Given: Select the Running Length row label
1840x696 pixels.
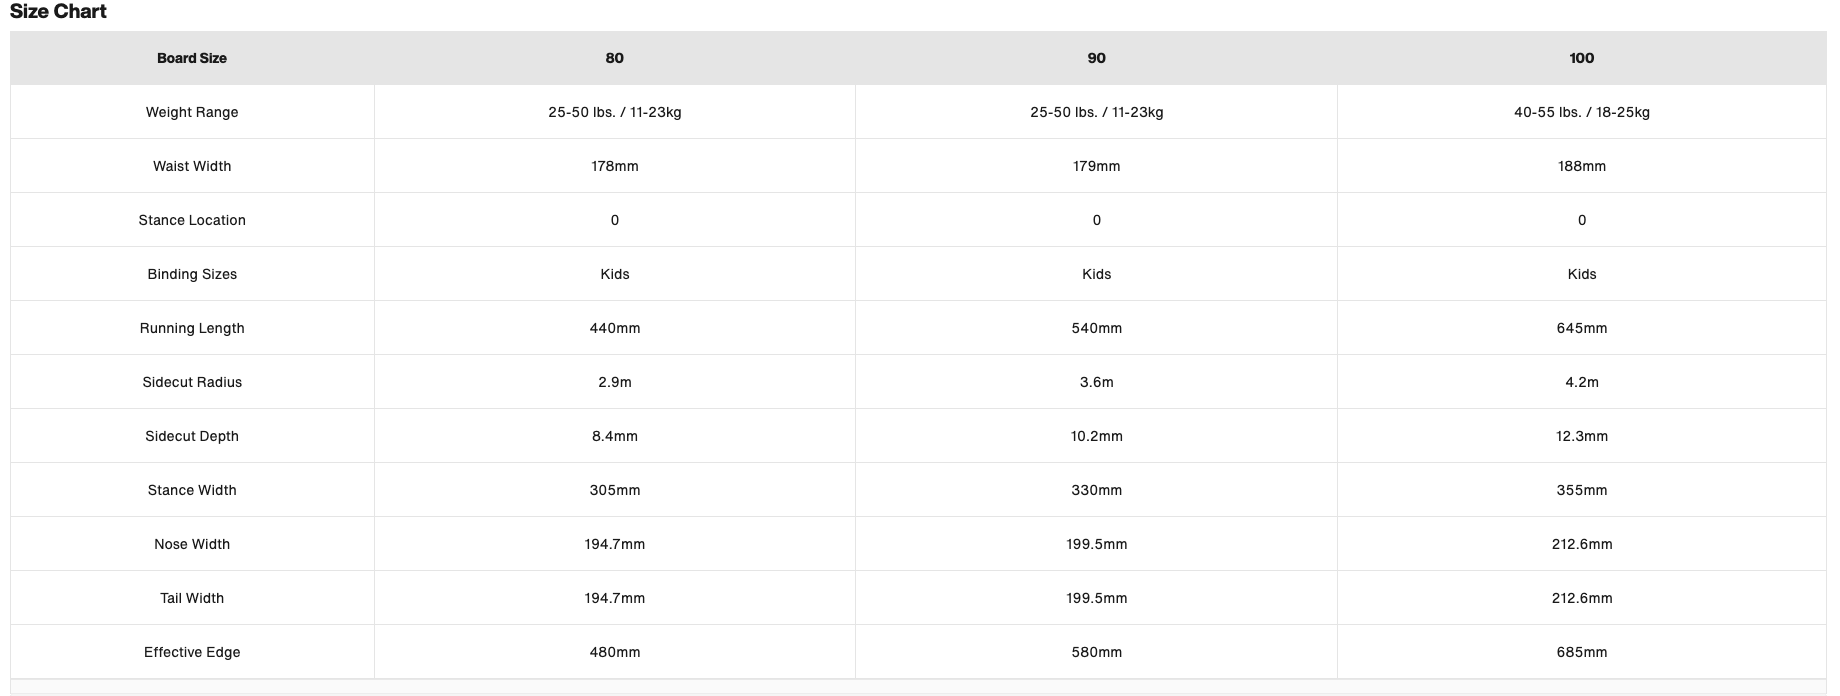Looking at the screenshot, I should coord(192,328).
